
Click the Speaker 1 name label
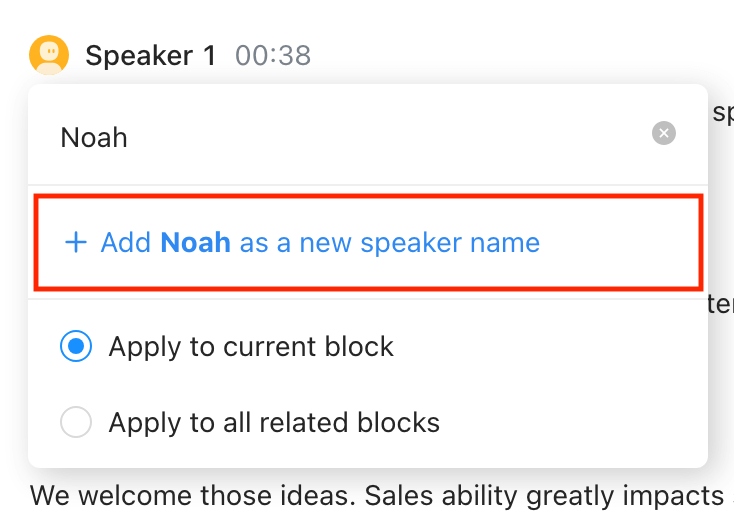(x=150, y=56)
